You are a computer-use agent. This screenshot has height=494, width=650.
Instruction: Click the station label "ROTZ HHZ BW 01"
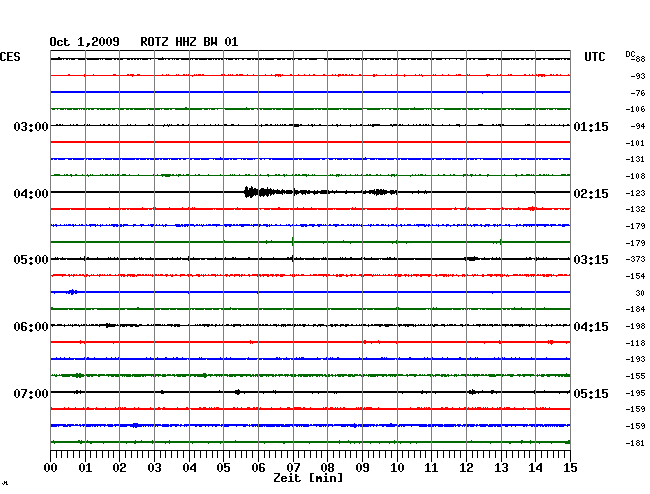[x=189, y=42]
